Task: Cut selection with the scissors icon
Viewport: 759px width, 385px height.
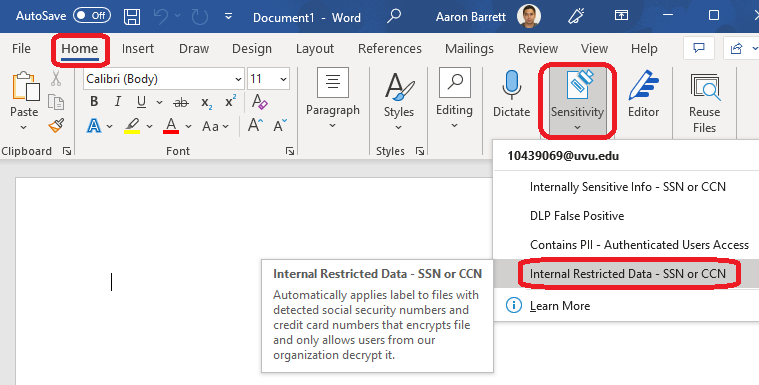Action: pos(56,78)
